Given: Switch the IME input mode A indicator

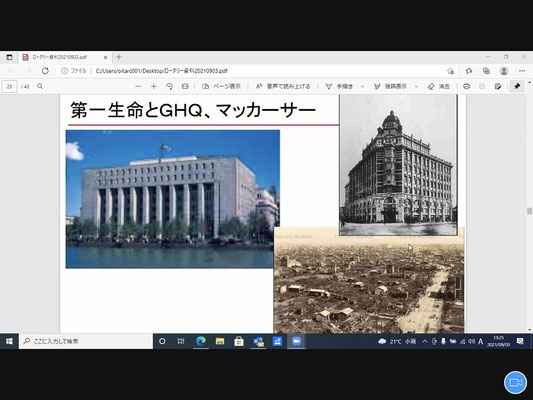Looking at the screenshot, I should click(x=481, y=341).
